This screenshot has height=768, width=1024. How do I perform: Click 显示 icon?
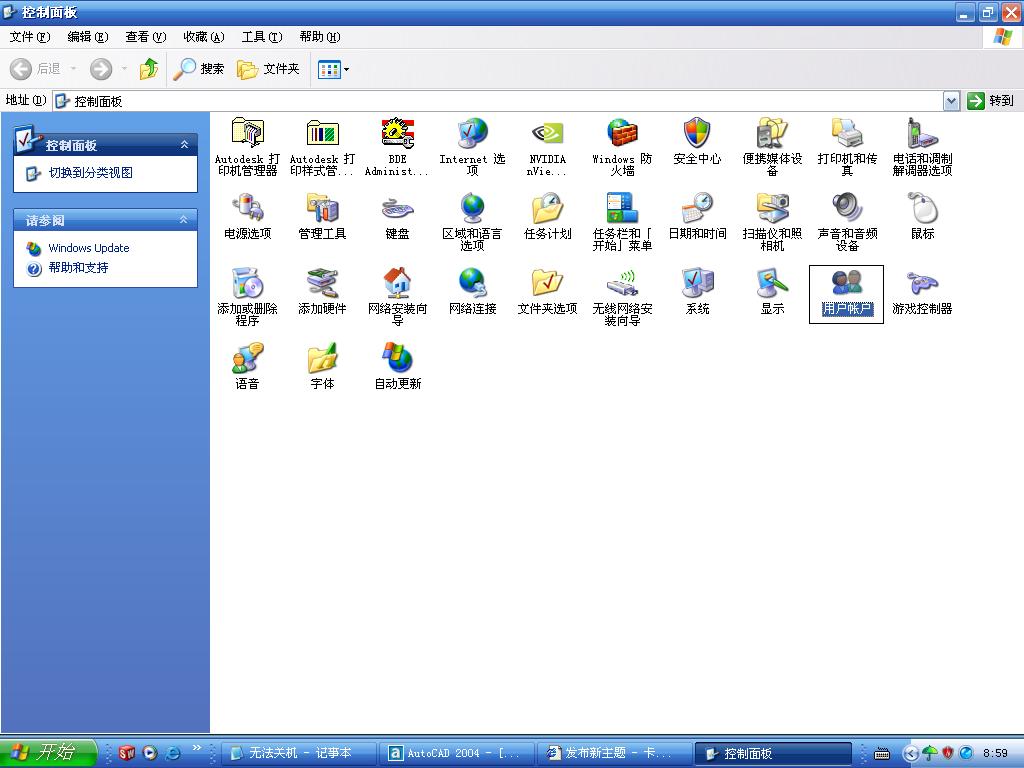(x=773, y=283)
